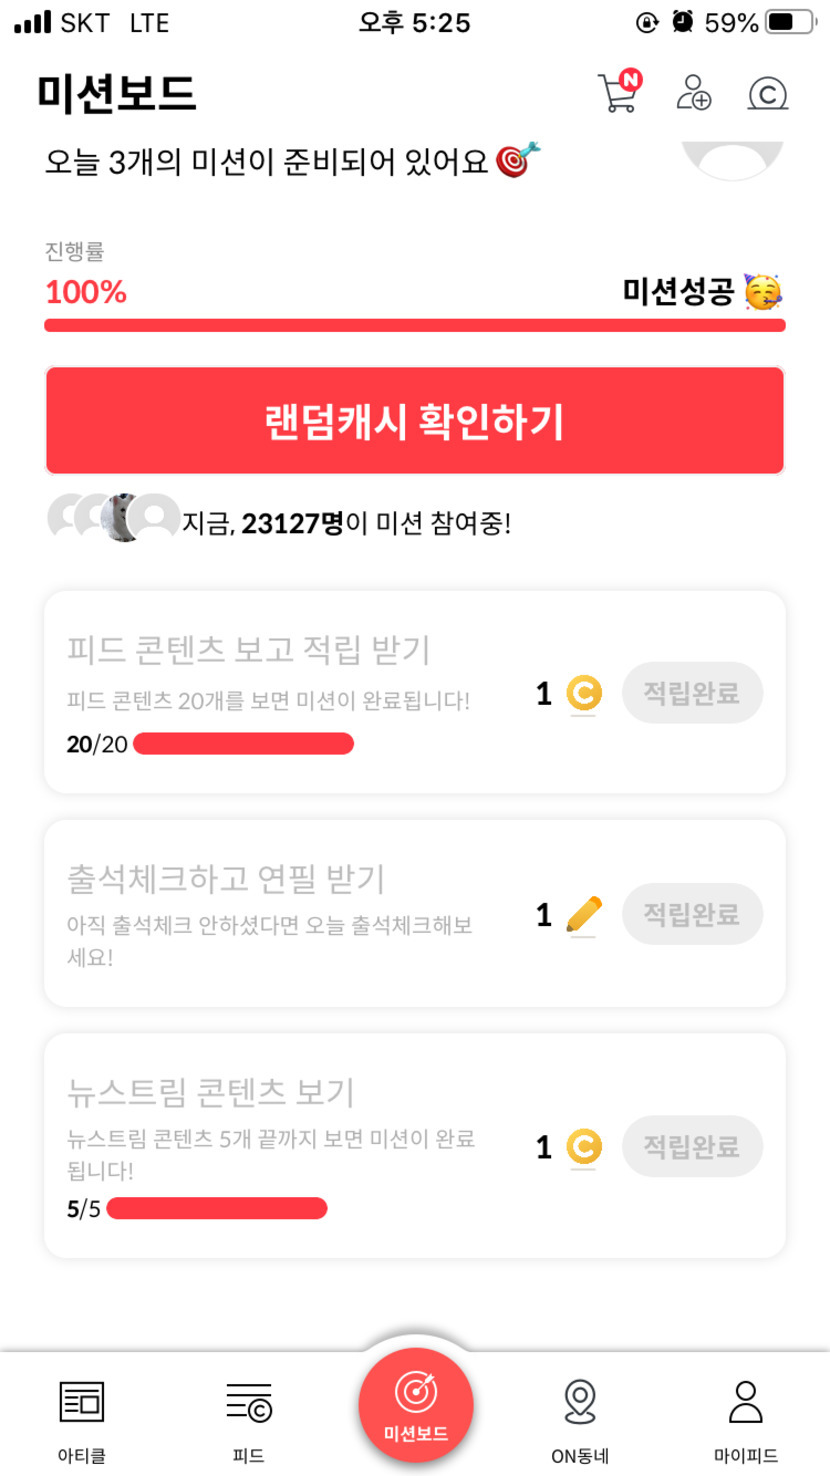This screenshot has width=830, height=1476.
Task: Tap the 미션성공 party emoji
Action: (x=764, y=292)
